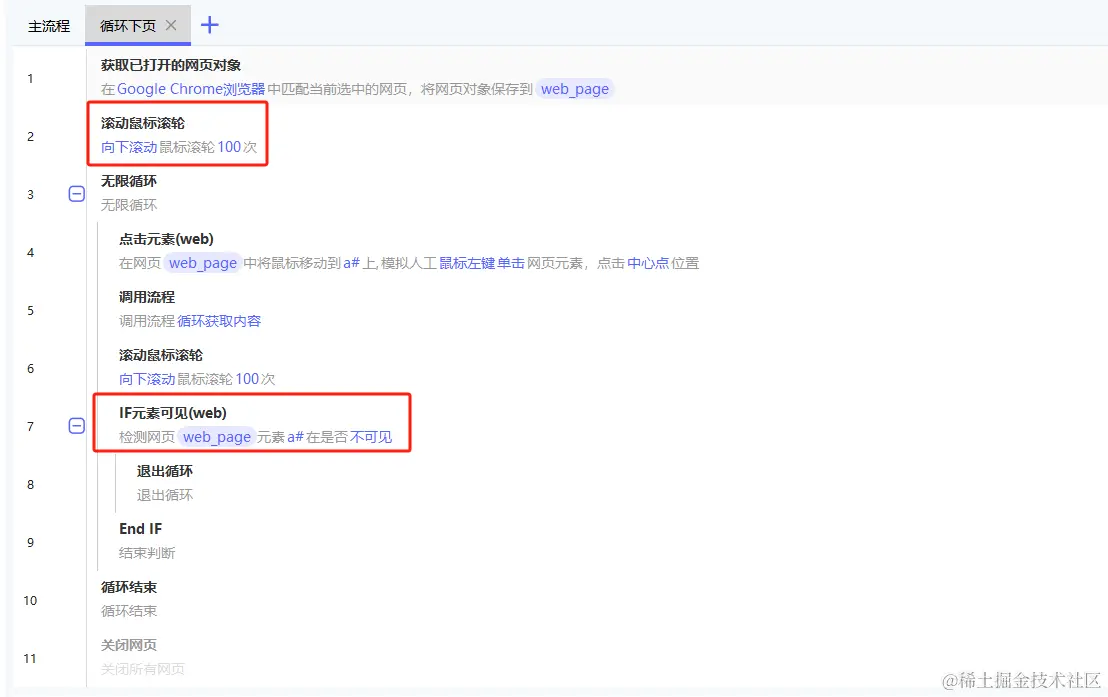Select the 退出循环 step on line 8
Screen dimensions: 1108x697
[165, 471]
